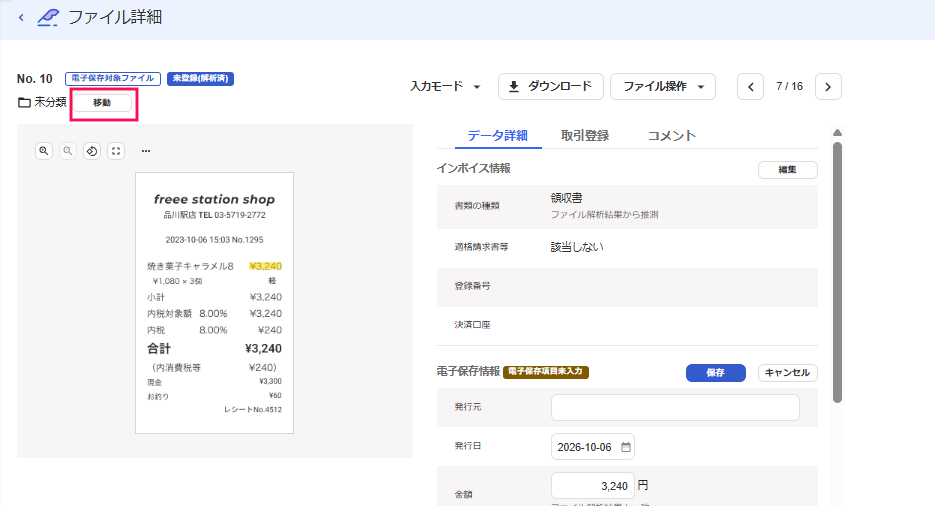Click the 電子保存項目未入力 badge
The image size is (935, 506).
[x=546, y=371]
